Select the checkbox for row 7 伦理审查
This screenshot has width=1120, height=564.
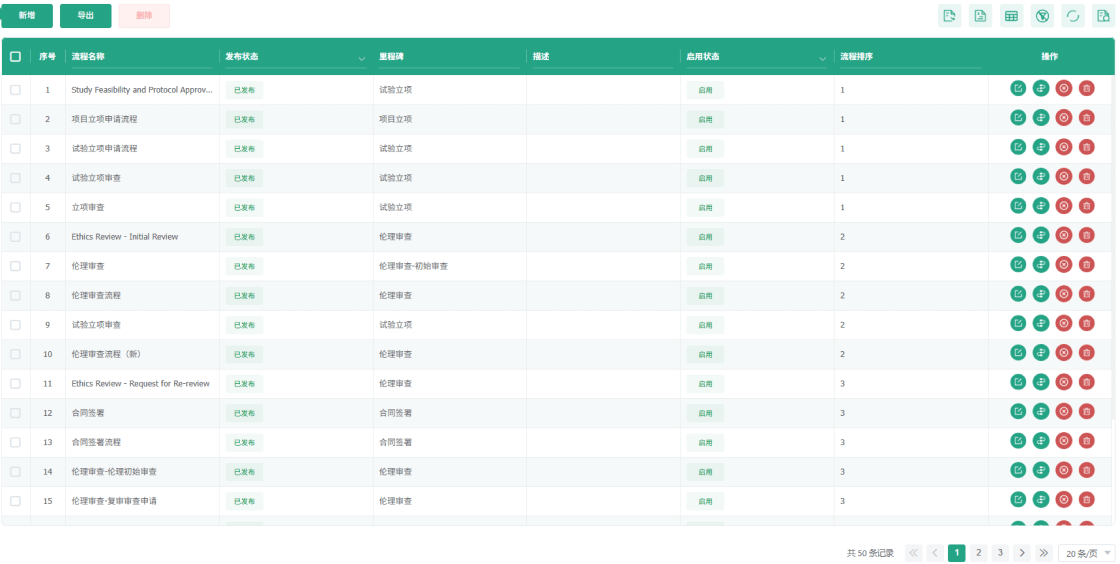(15, 266)
